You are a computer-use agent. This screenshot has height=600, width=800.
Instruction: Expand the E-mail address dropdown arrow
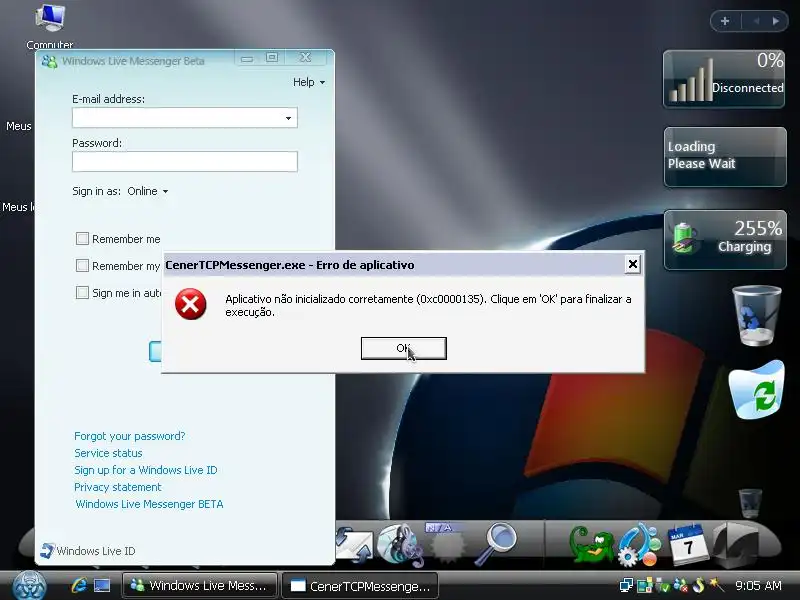tap(288, 118)
